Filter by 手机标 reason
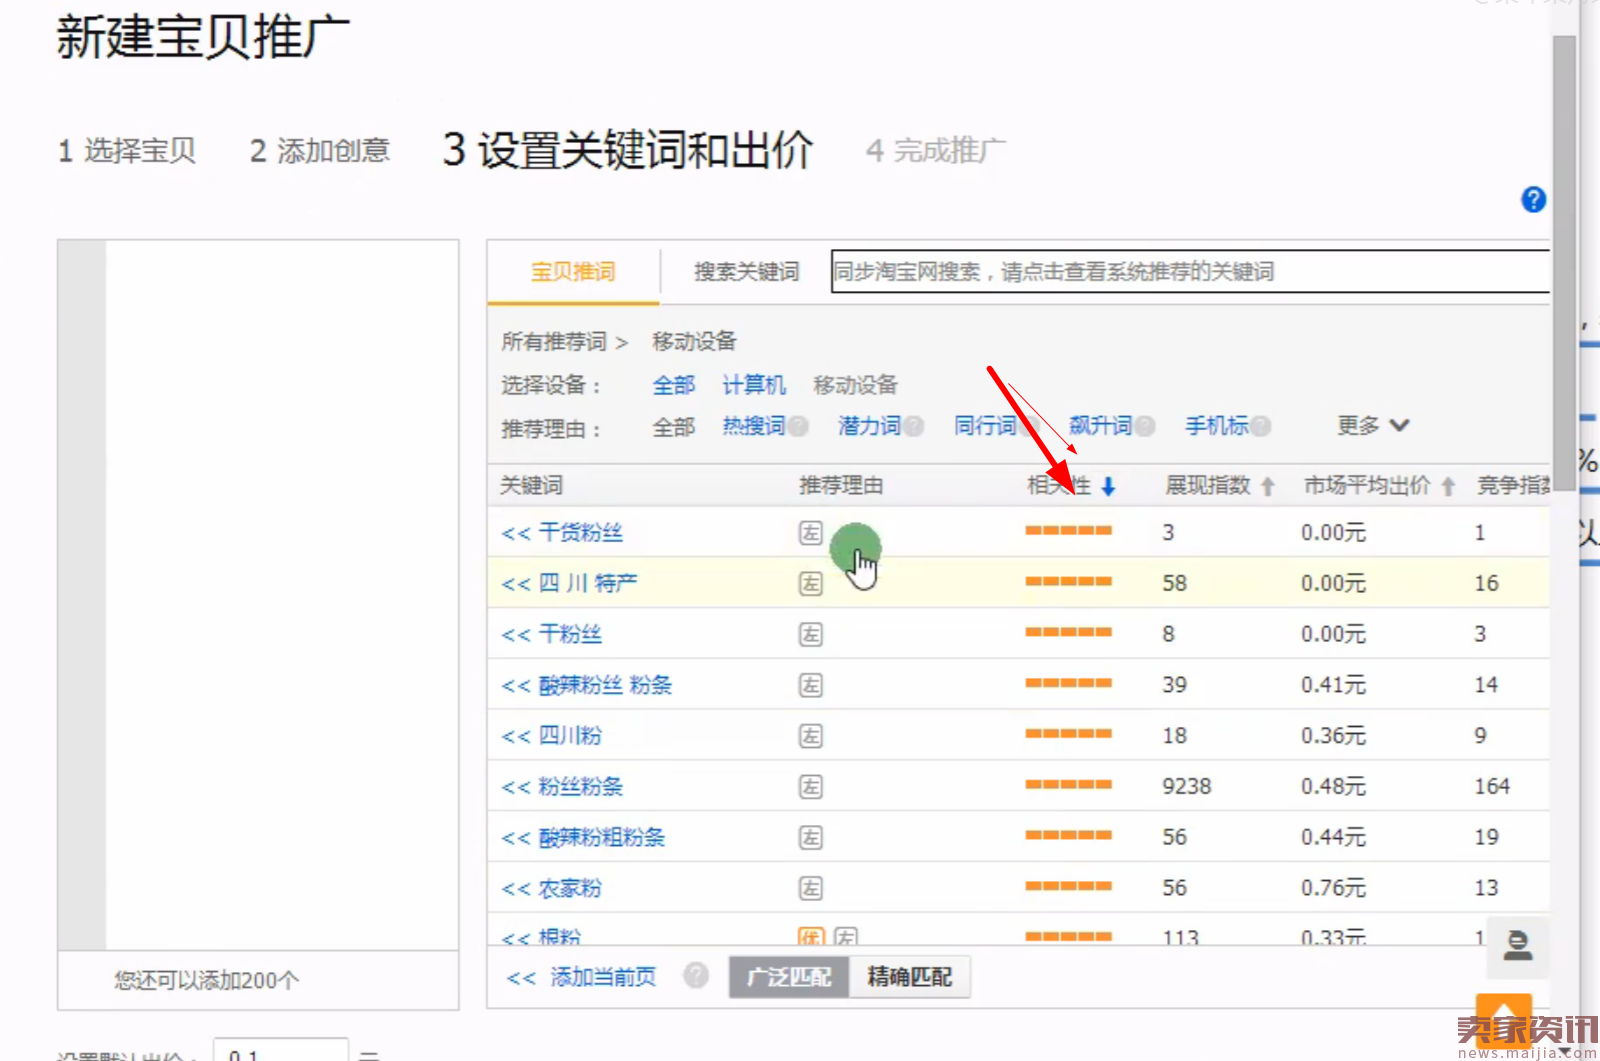Viewport: 1600px width, 1061px height. [x=1216, y=426]
